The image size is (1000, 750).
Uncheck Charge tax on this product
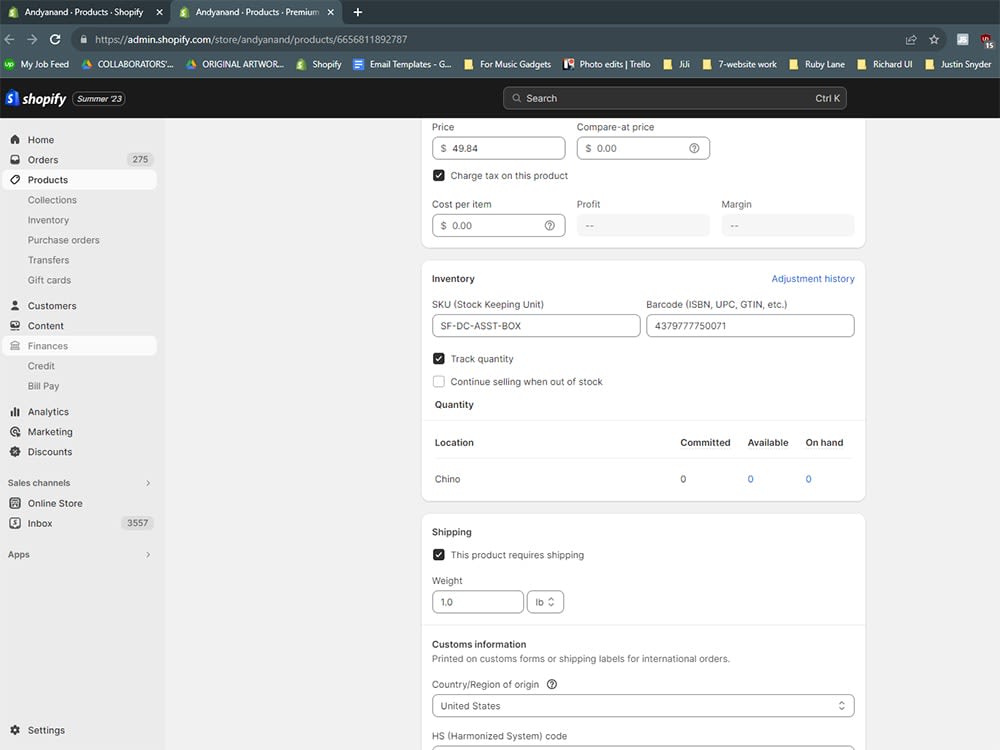[439, 175]
